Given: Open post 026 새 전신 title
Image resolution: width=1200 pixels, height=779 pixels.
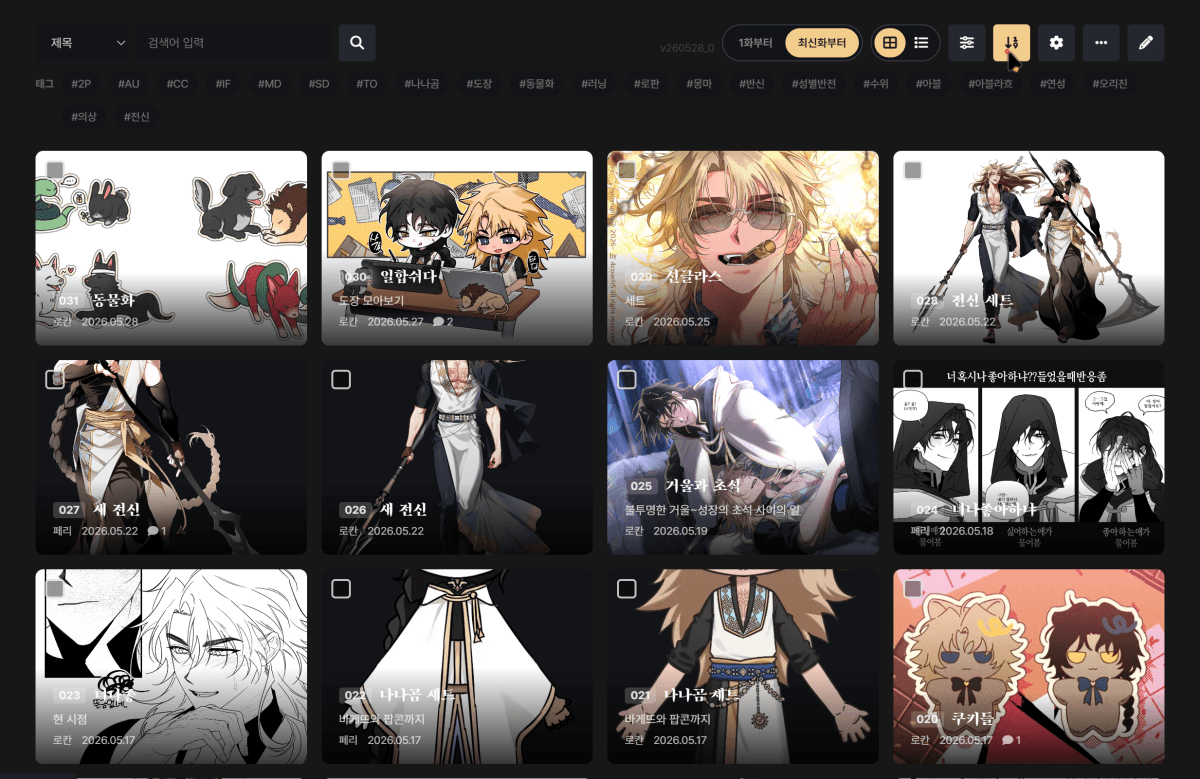Looking at the screenshot, I should click(403, 510).
